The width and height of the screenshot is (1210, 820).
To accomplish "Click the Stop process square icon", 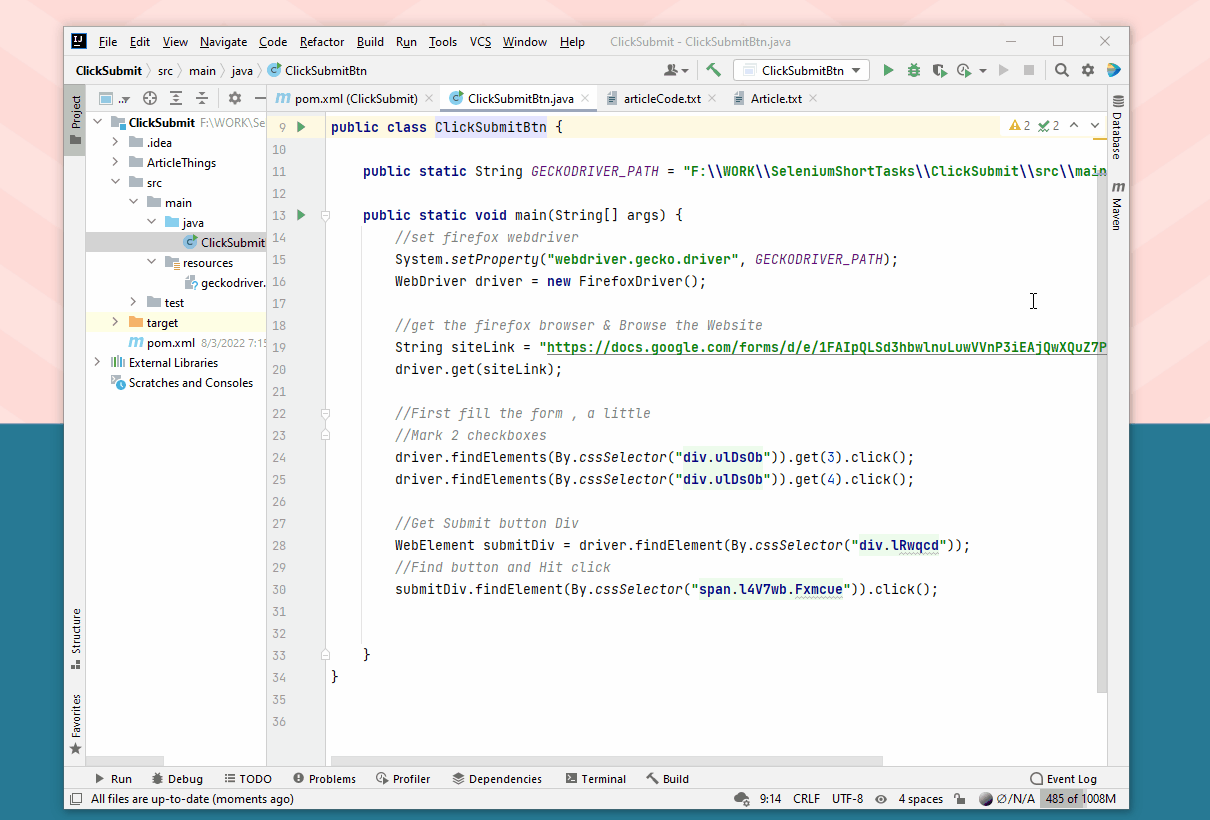I will point(1029,70).
